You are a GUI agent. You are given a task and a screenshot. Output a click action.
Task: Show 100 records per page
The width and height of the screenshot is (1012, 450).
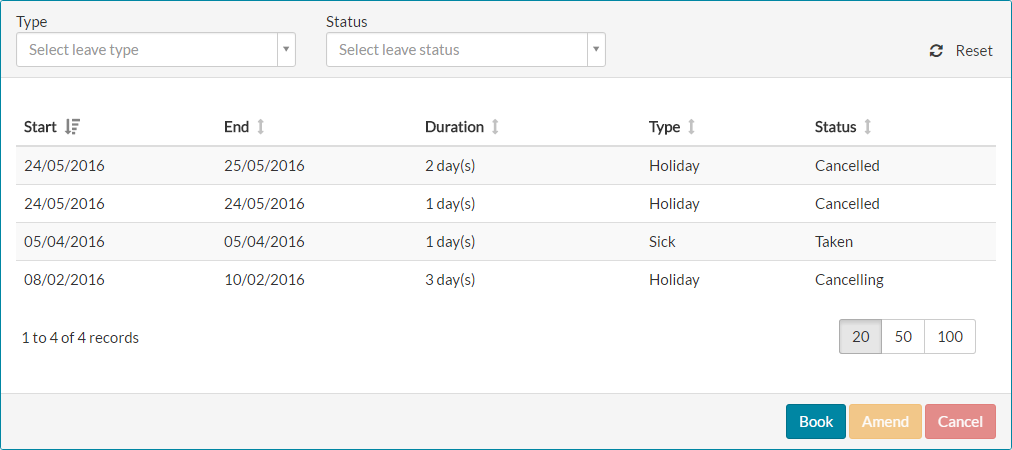pyautogui.click(x=950, y=337)
